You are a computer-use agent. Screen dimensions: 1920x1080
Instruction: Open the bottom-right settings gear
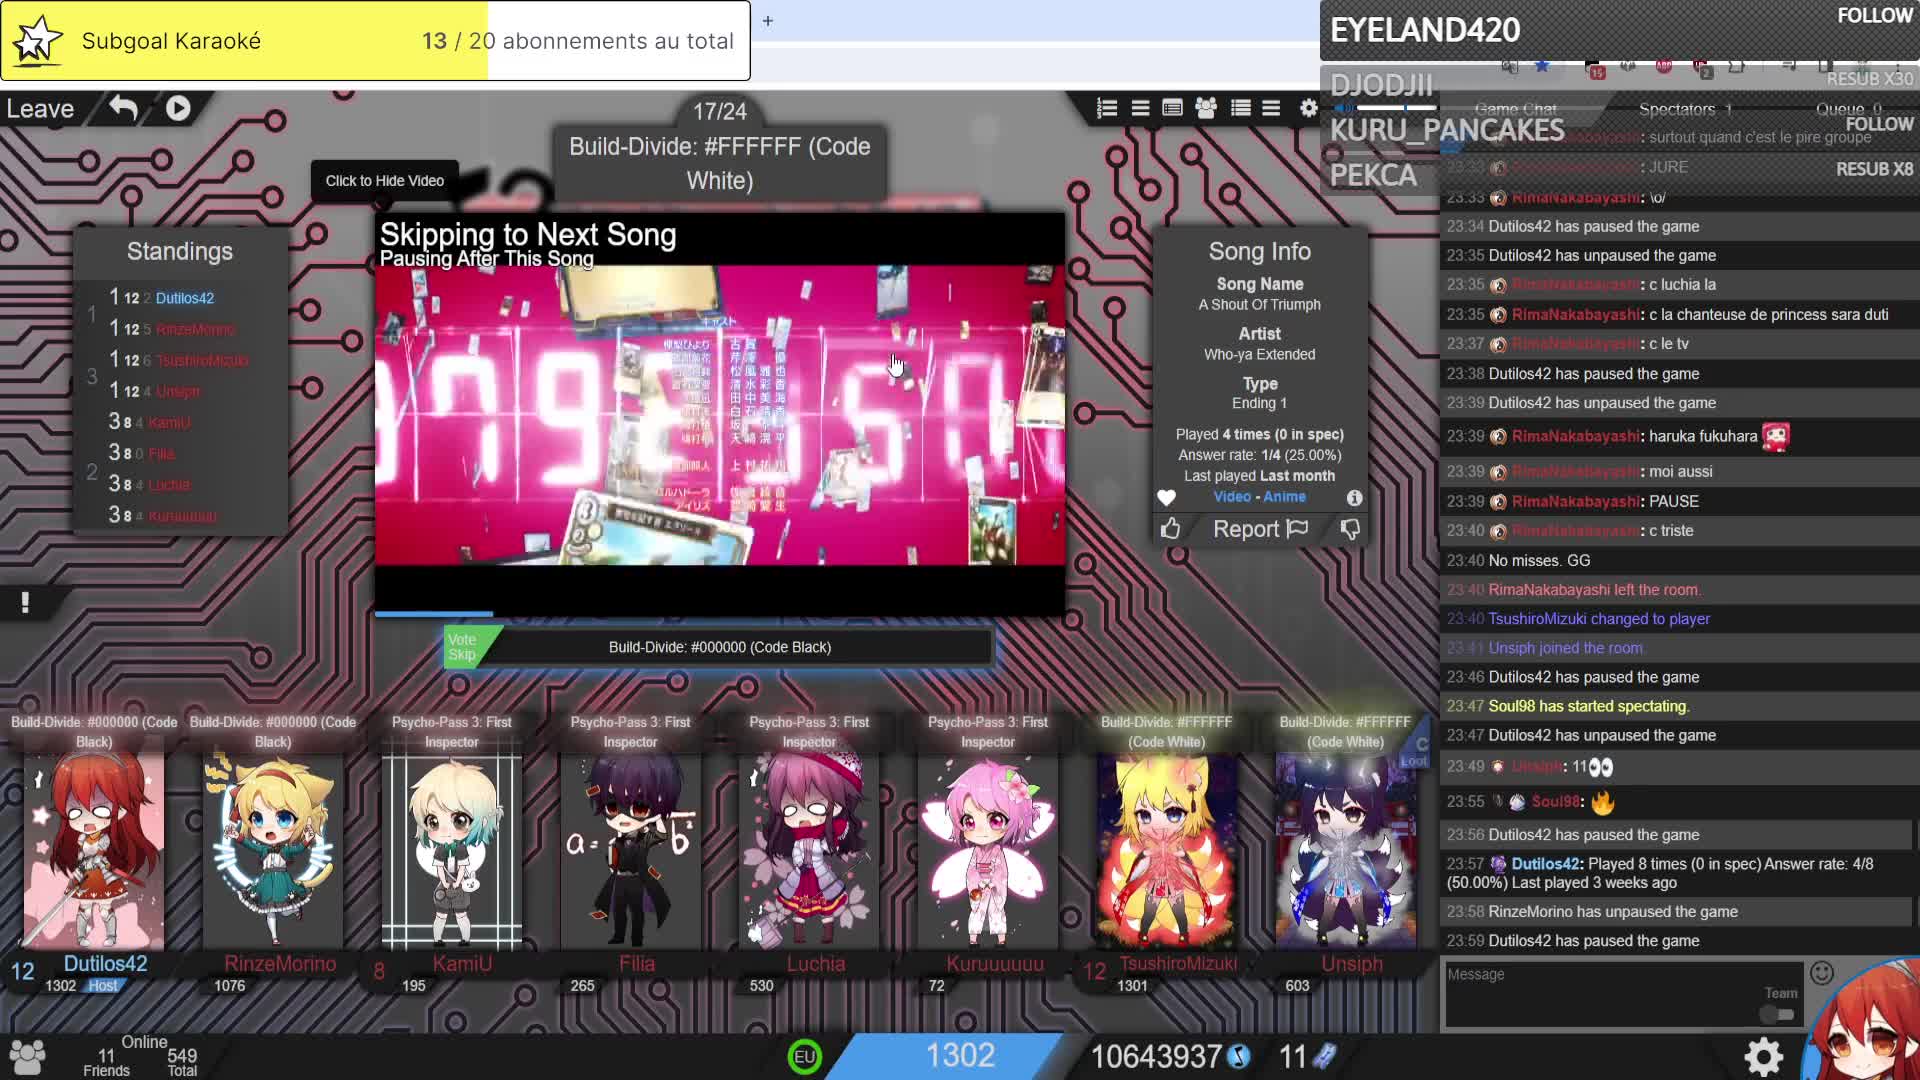point(1764,1056)
